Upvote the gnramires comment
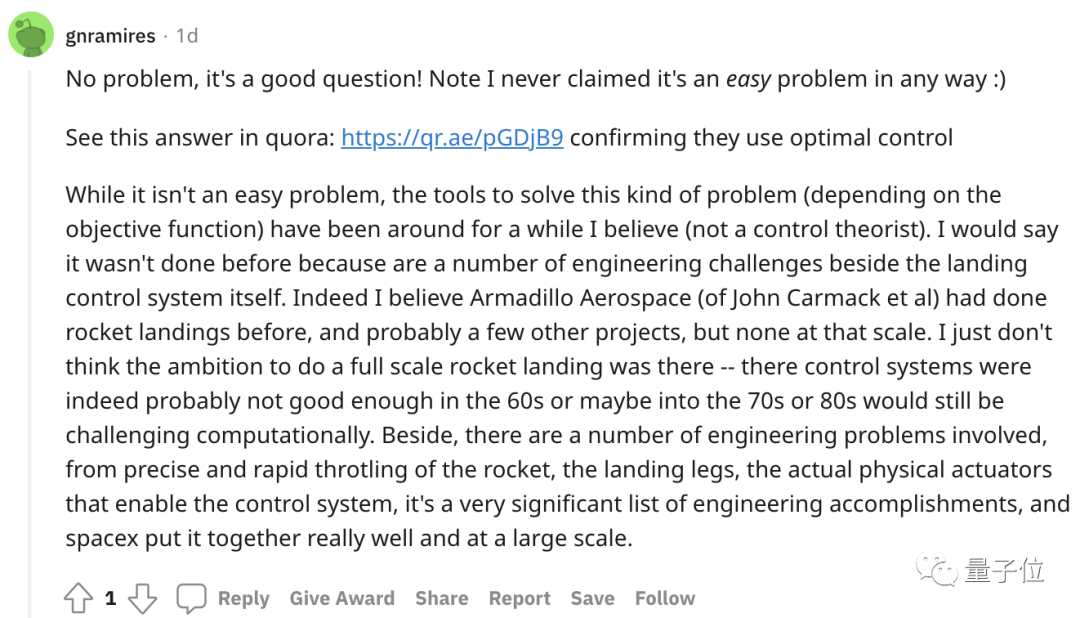 click(x=78, y=598)
